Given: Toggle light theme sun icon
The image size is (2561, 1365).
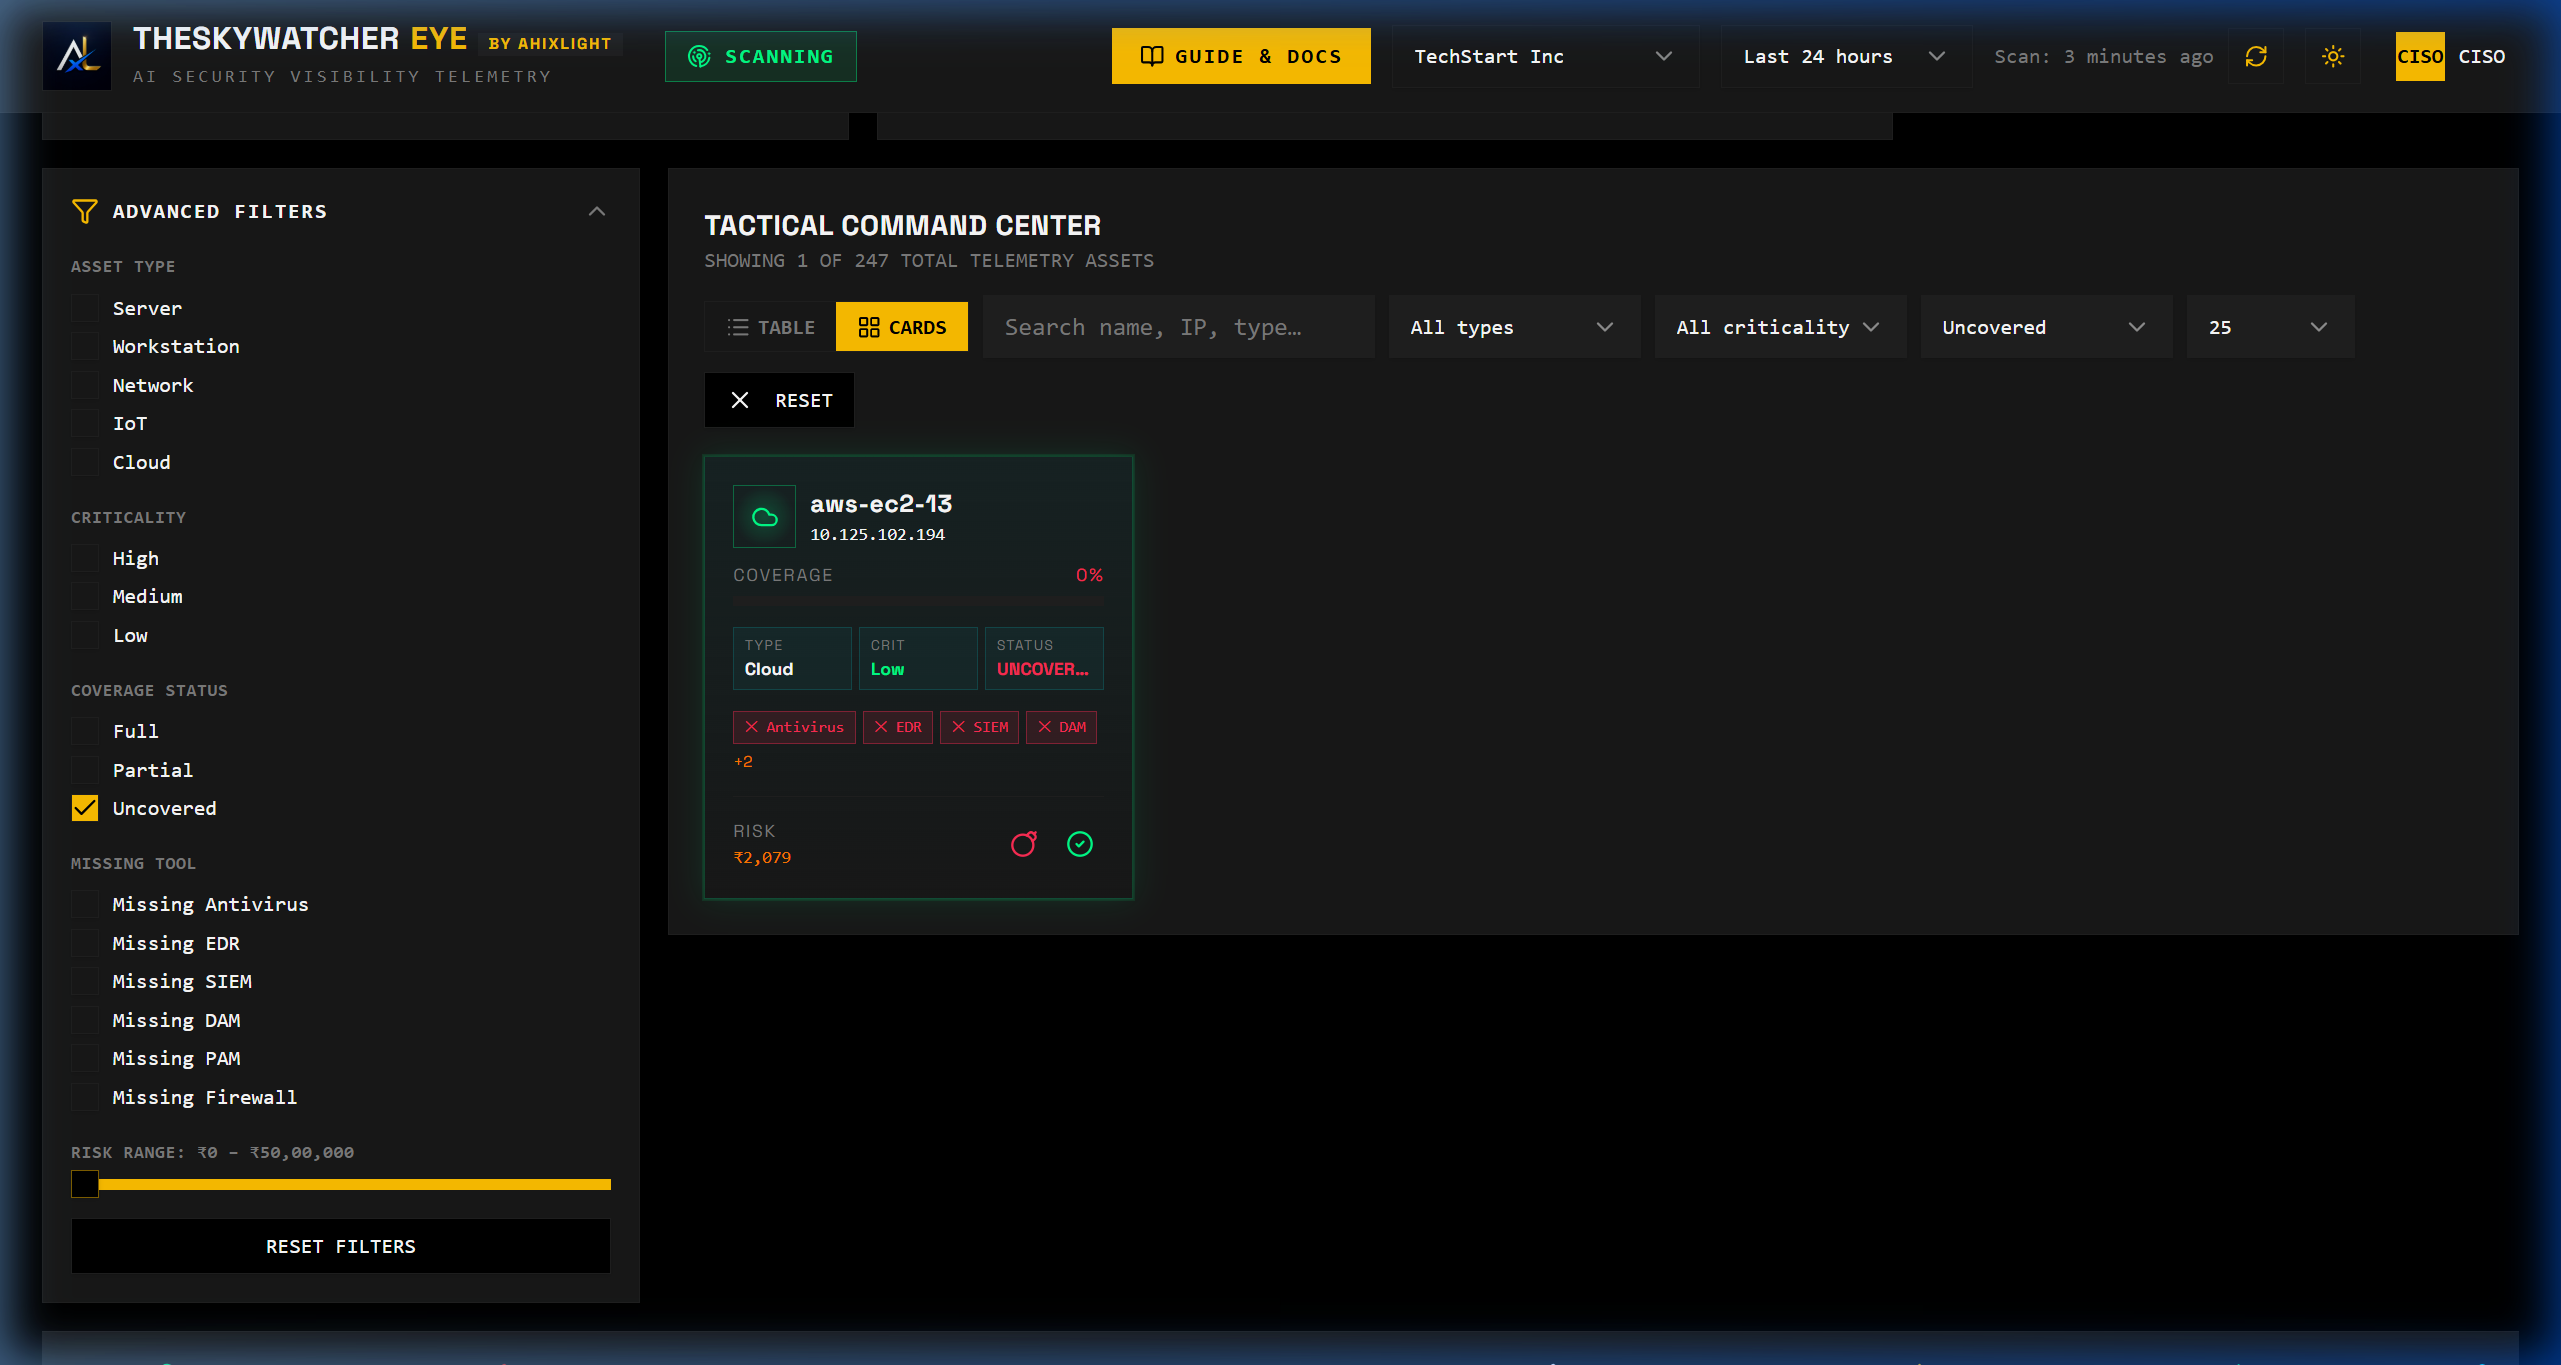Looking at the screenshot, I should point(2333,56).
